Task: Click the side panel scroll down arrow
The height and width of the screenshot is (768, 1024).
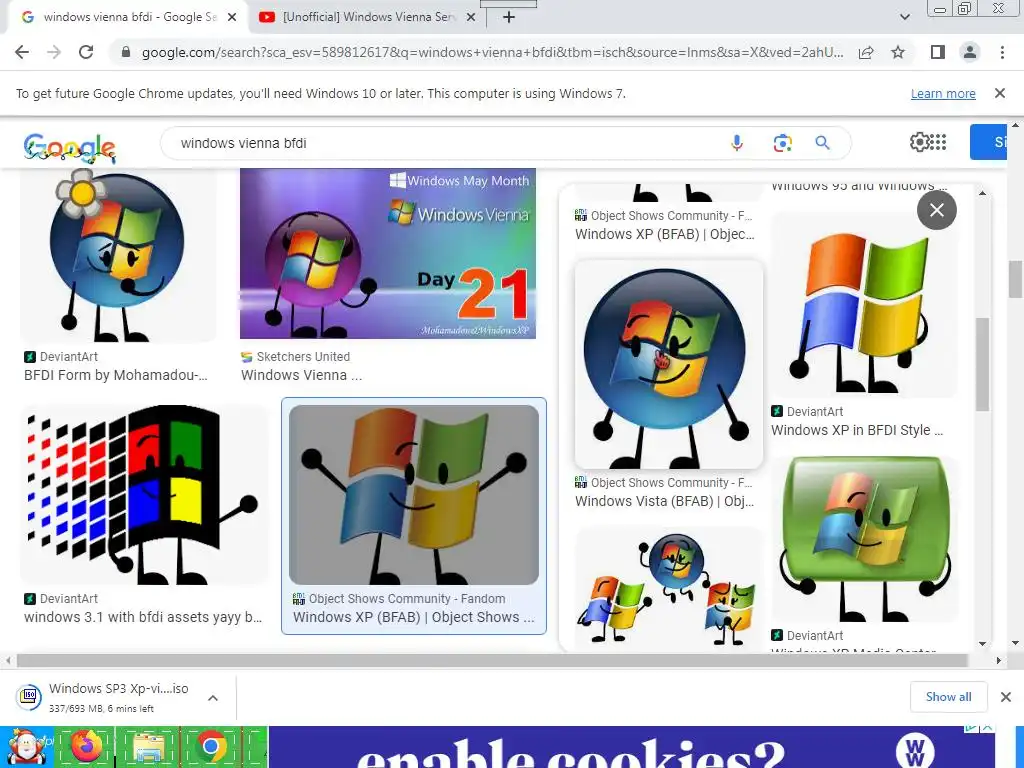Action: point(982,643)
